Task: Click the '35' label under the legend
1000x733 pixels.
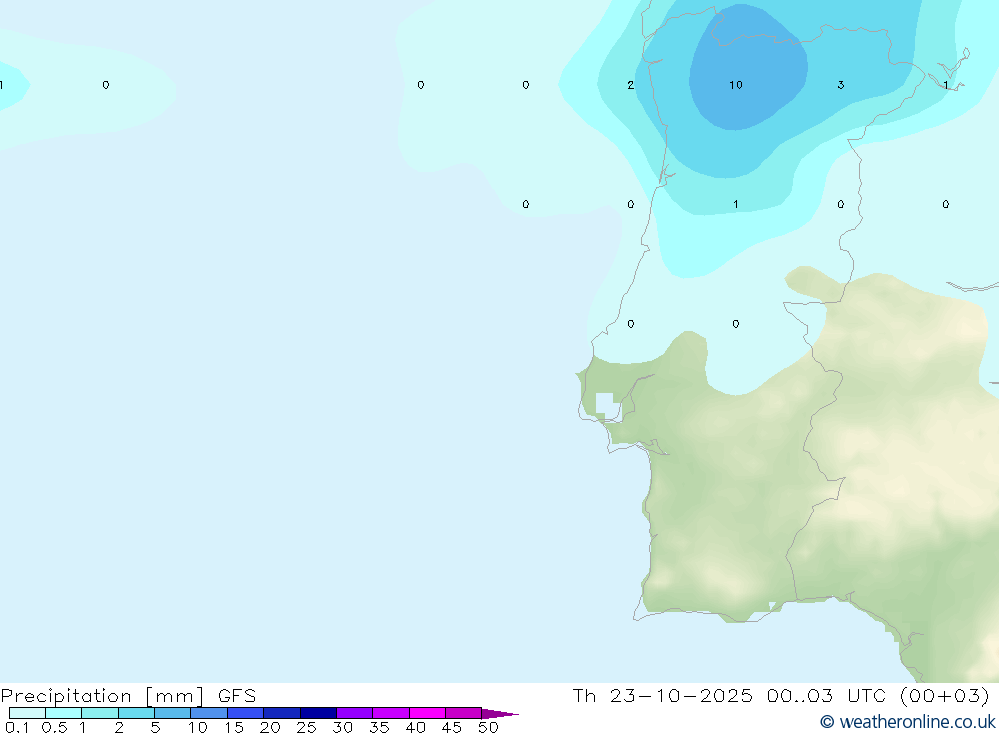Action: tap(379, 727)
